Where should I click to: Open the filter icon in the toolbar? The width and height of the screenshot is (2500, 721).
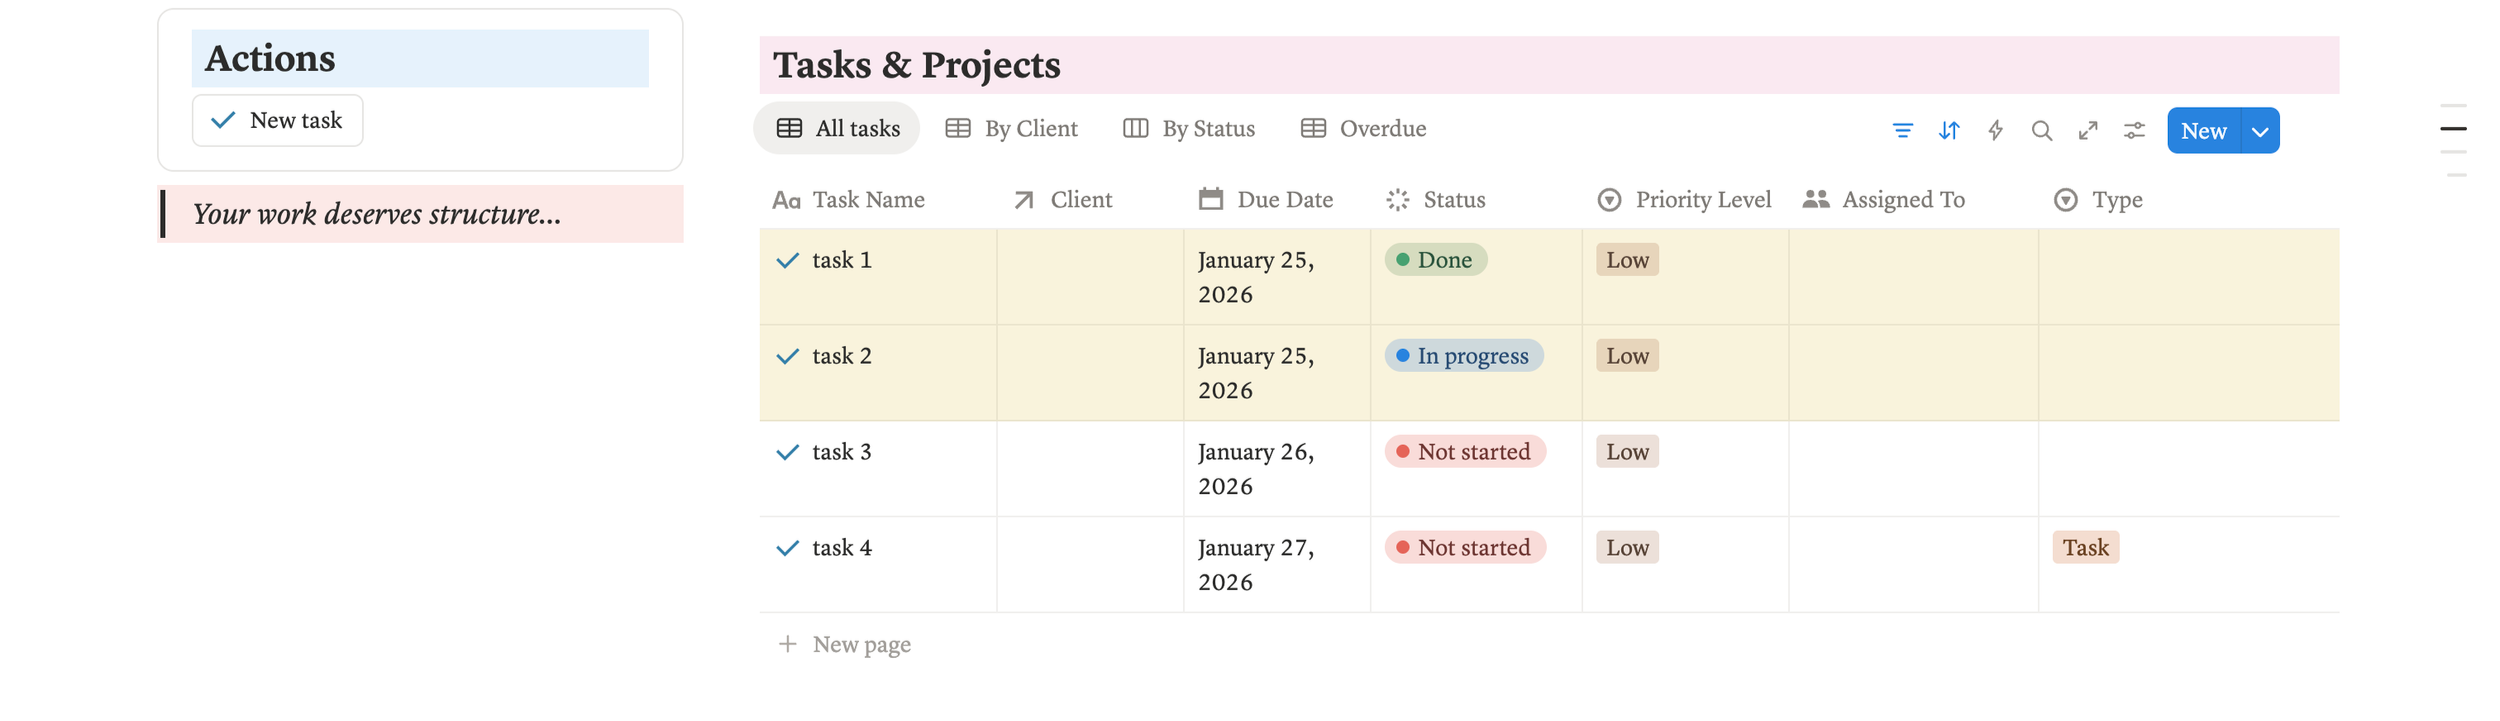[1902, 131]
